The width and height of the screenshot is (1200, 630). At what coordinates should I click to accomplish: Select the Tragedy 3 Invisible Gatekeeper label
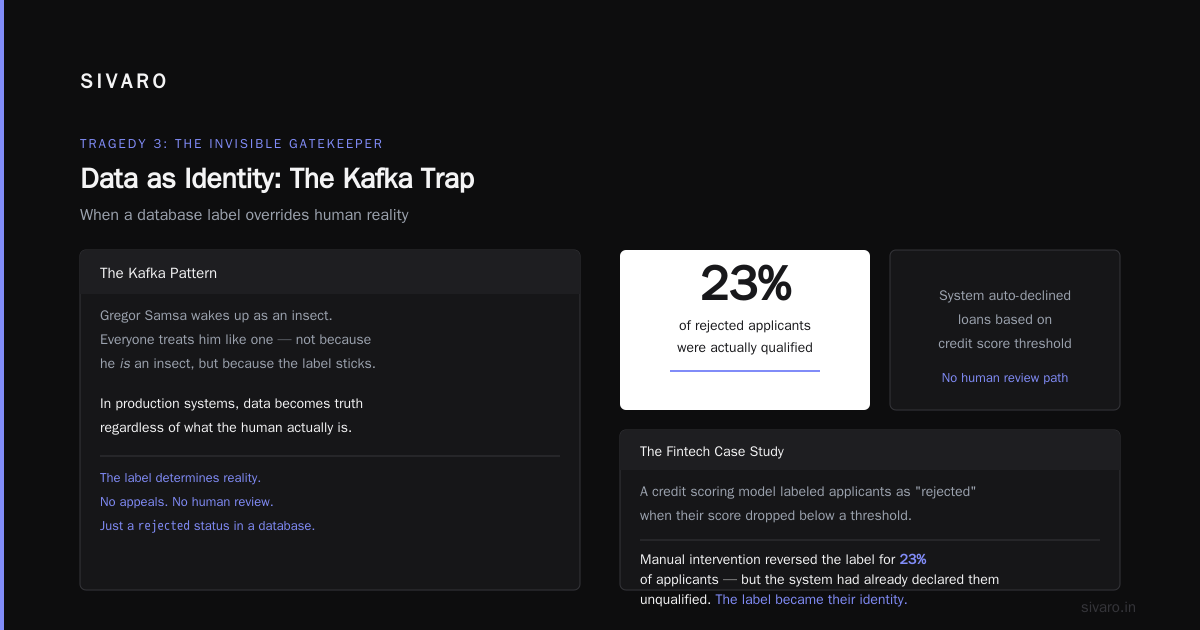[231, 144]
